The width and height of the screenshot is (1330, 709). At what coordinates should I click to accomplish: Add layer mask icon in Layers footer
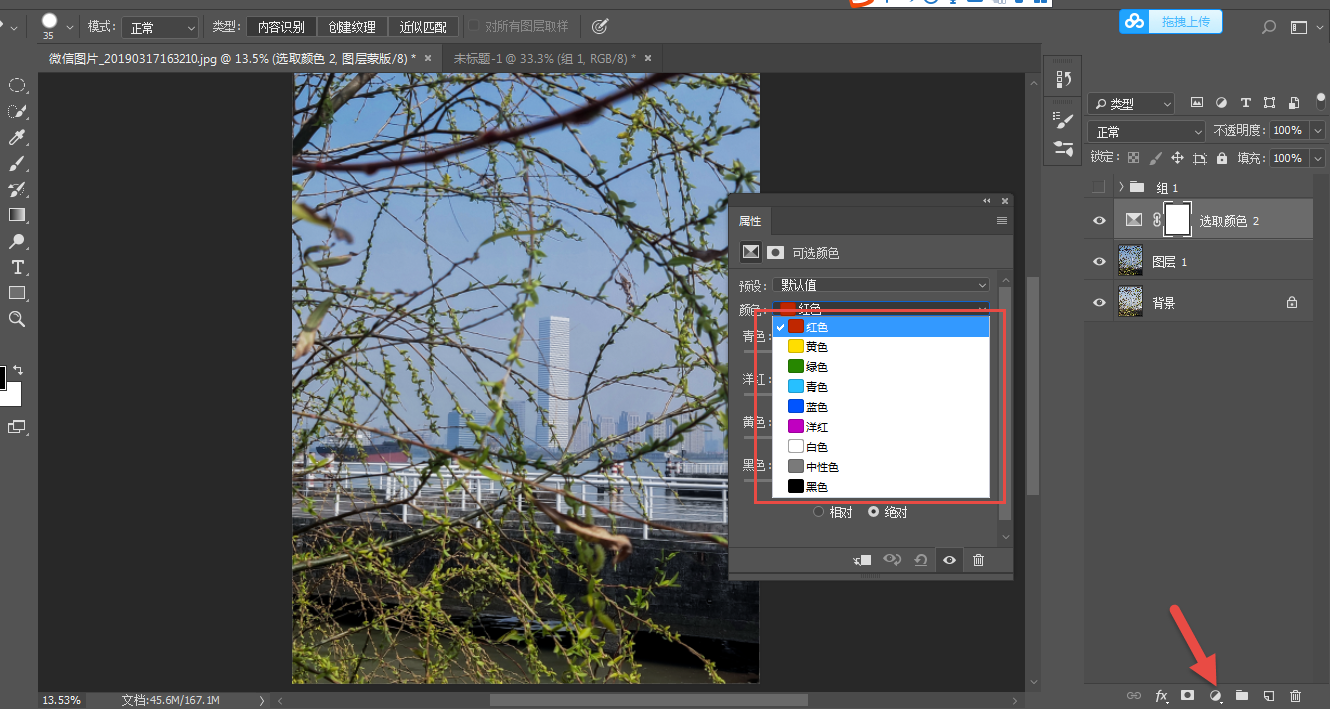point(1188,695)
